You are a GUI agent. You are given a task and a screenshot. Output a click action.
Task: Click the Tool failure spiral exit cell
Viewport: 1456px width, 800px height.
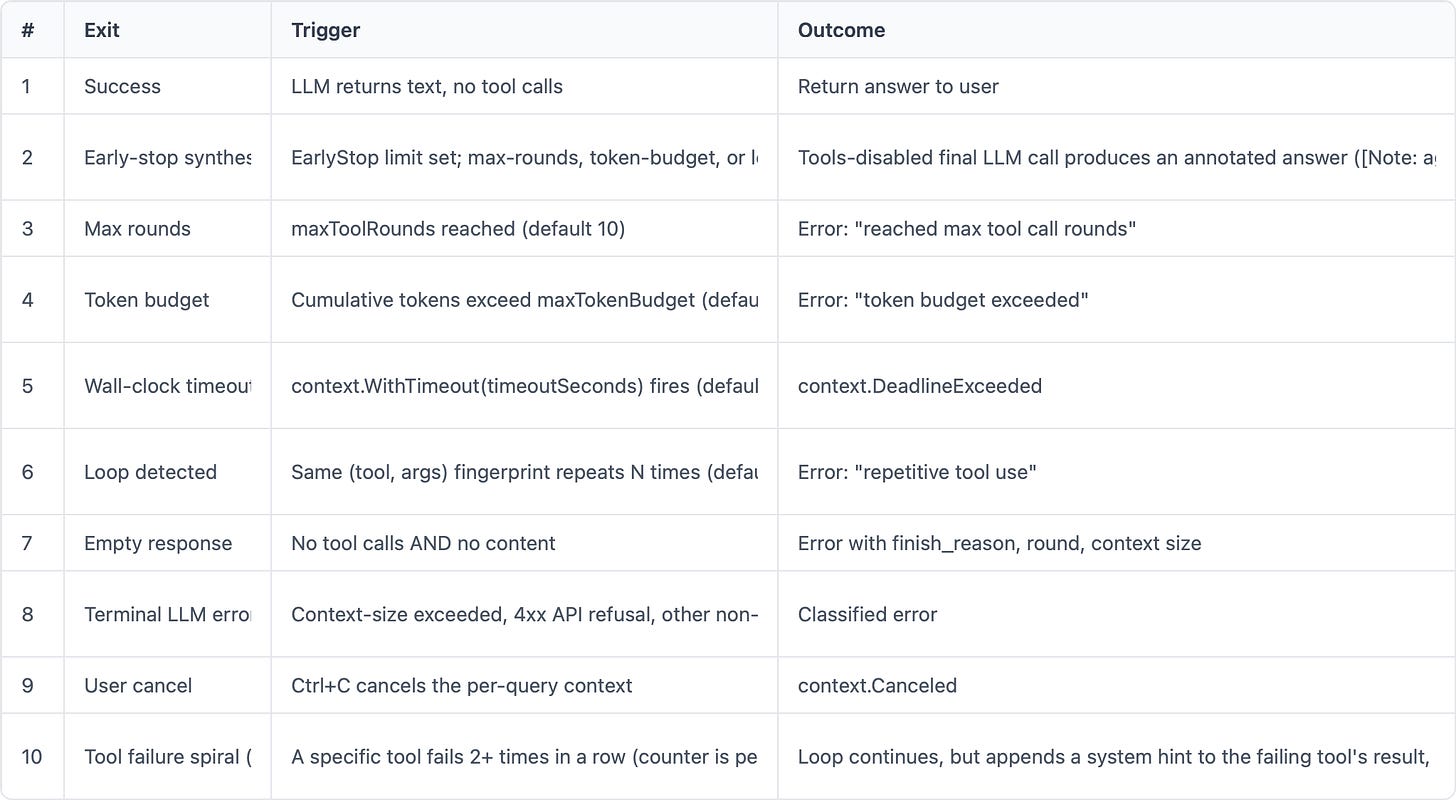(x=167, y=756)
